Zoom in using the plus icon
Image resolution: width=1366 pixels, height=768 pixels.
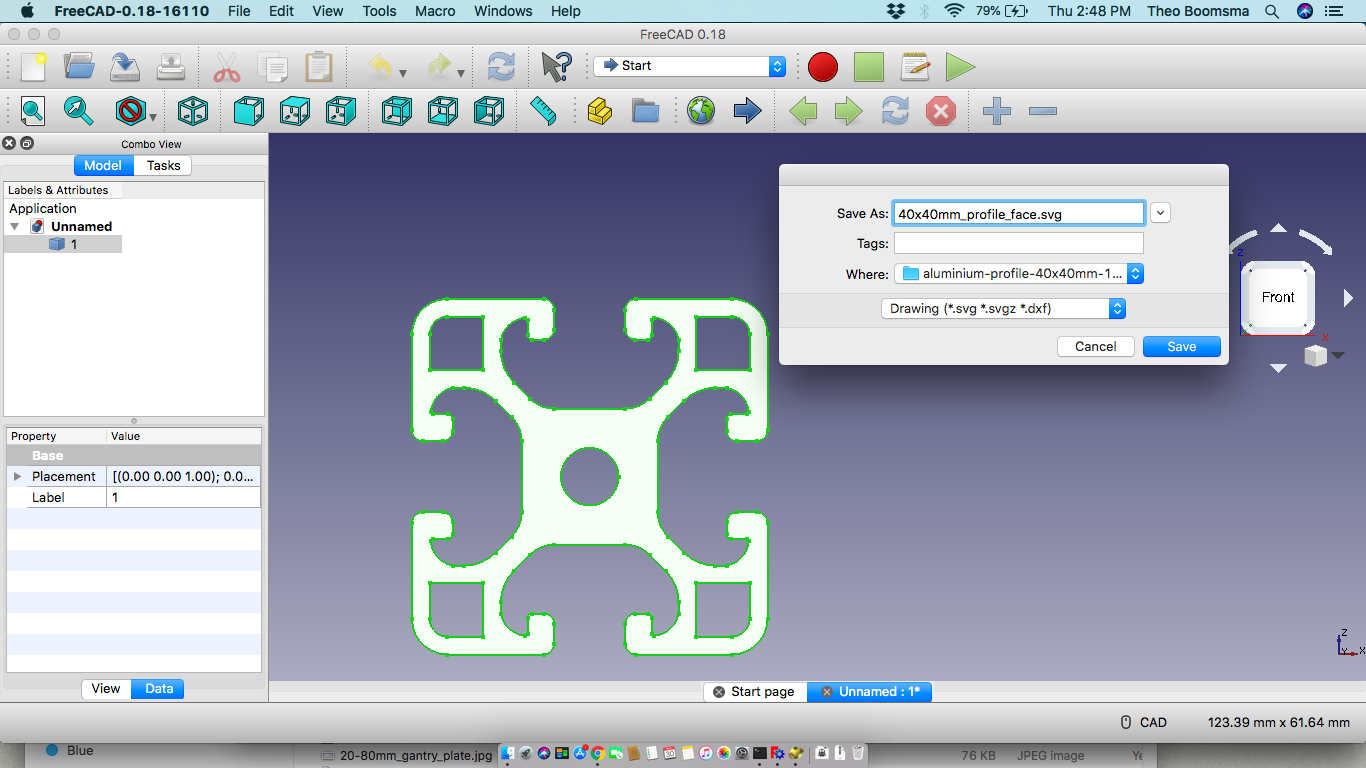(x=995, y=111)
